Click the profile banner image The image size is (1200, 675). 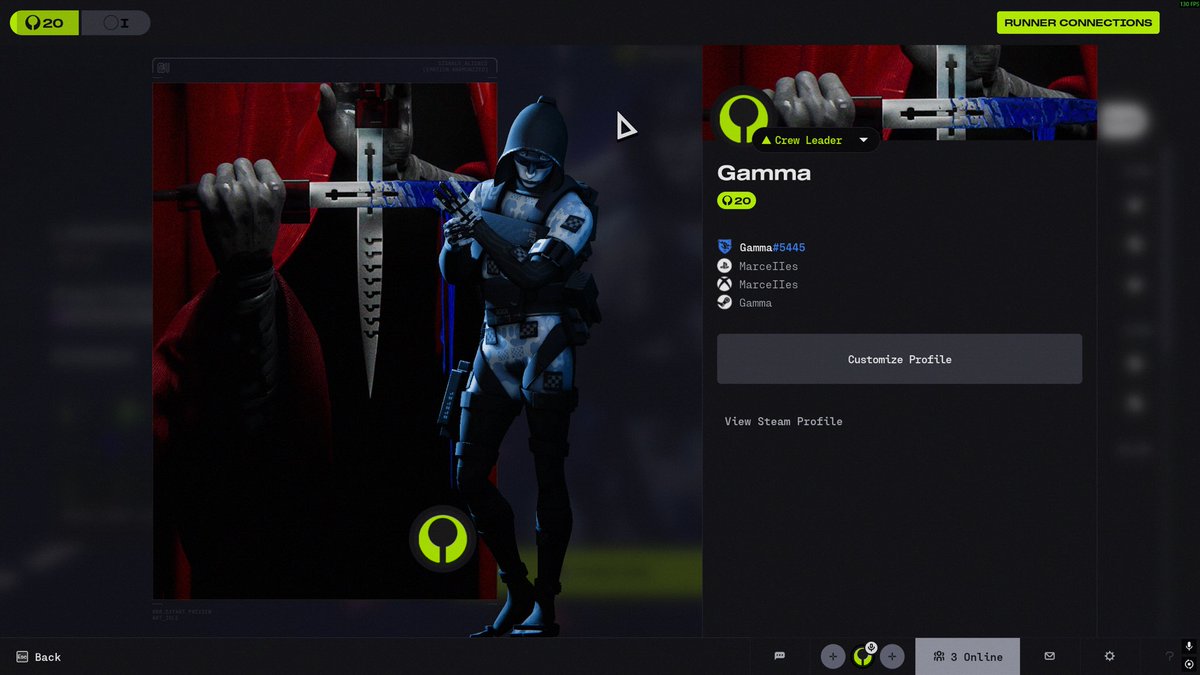tap(900, 92)
